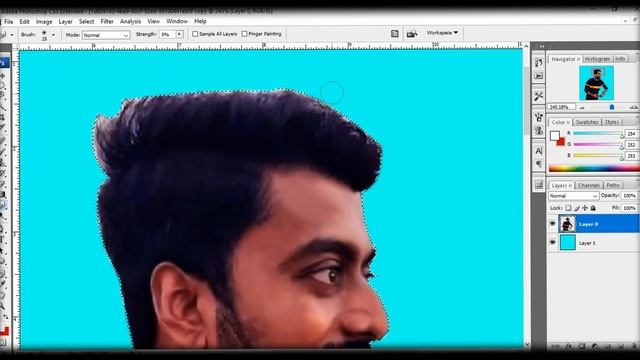This screenshot has height=360, width=640.
Task: Hide Layer 1 using its eye icon
Action: (553, 242)
